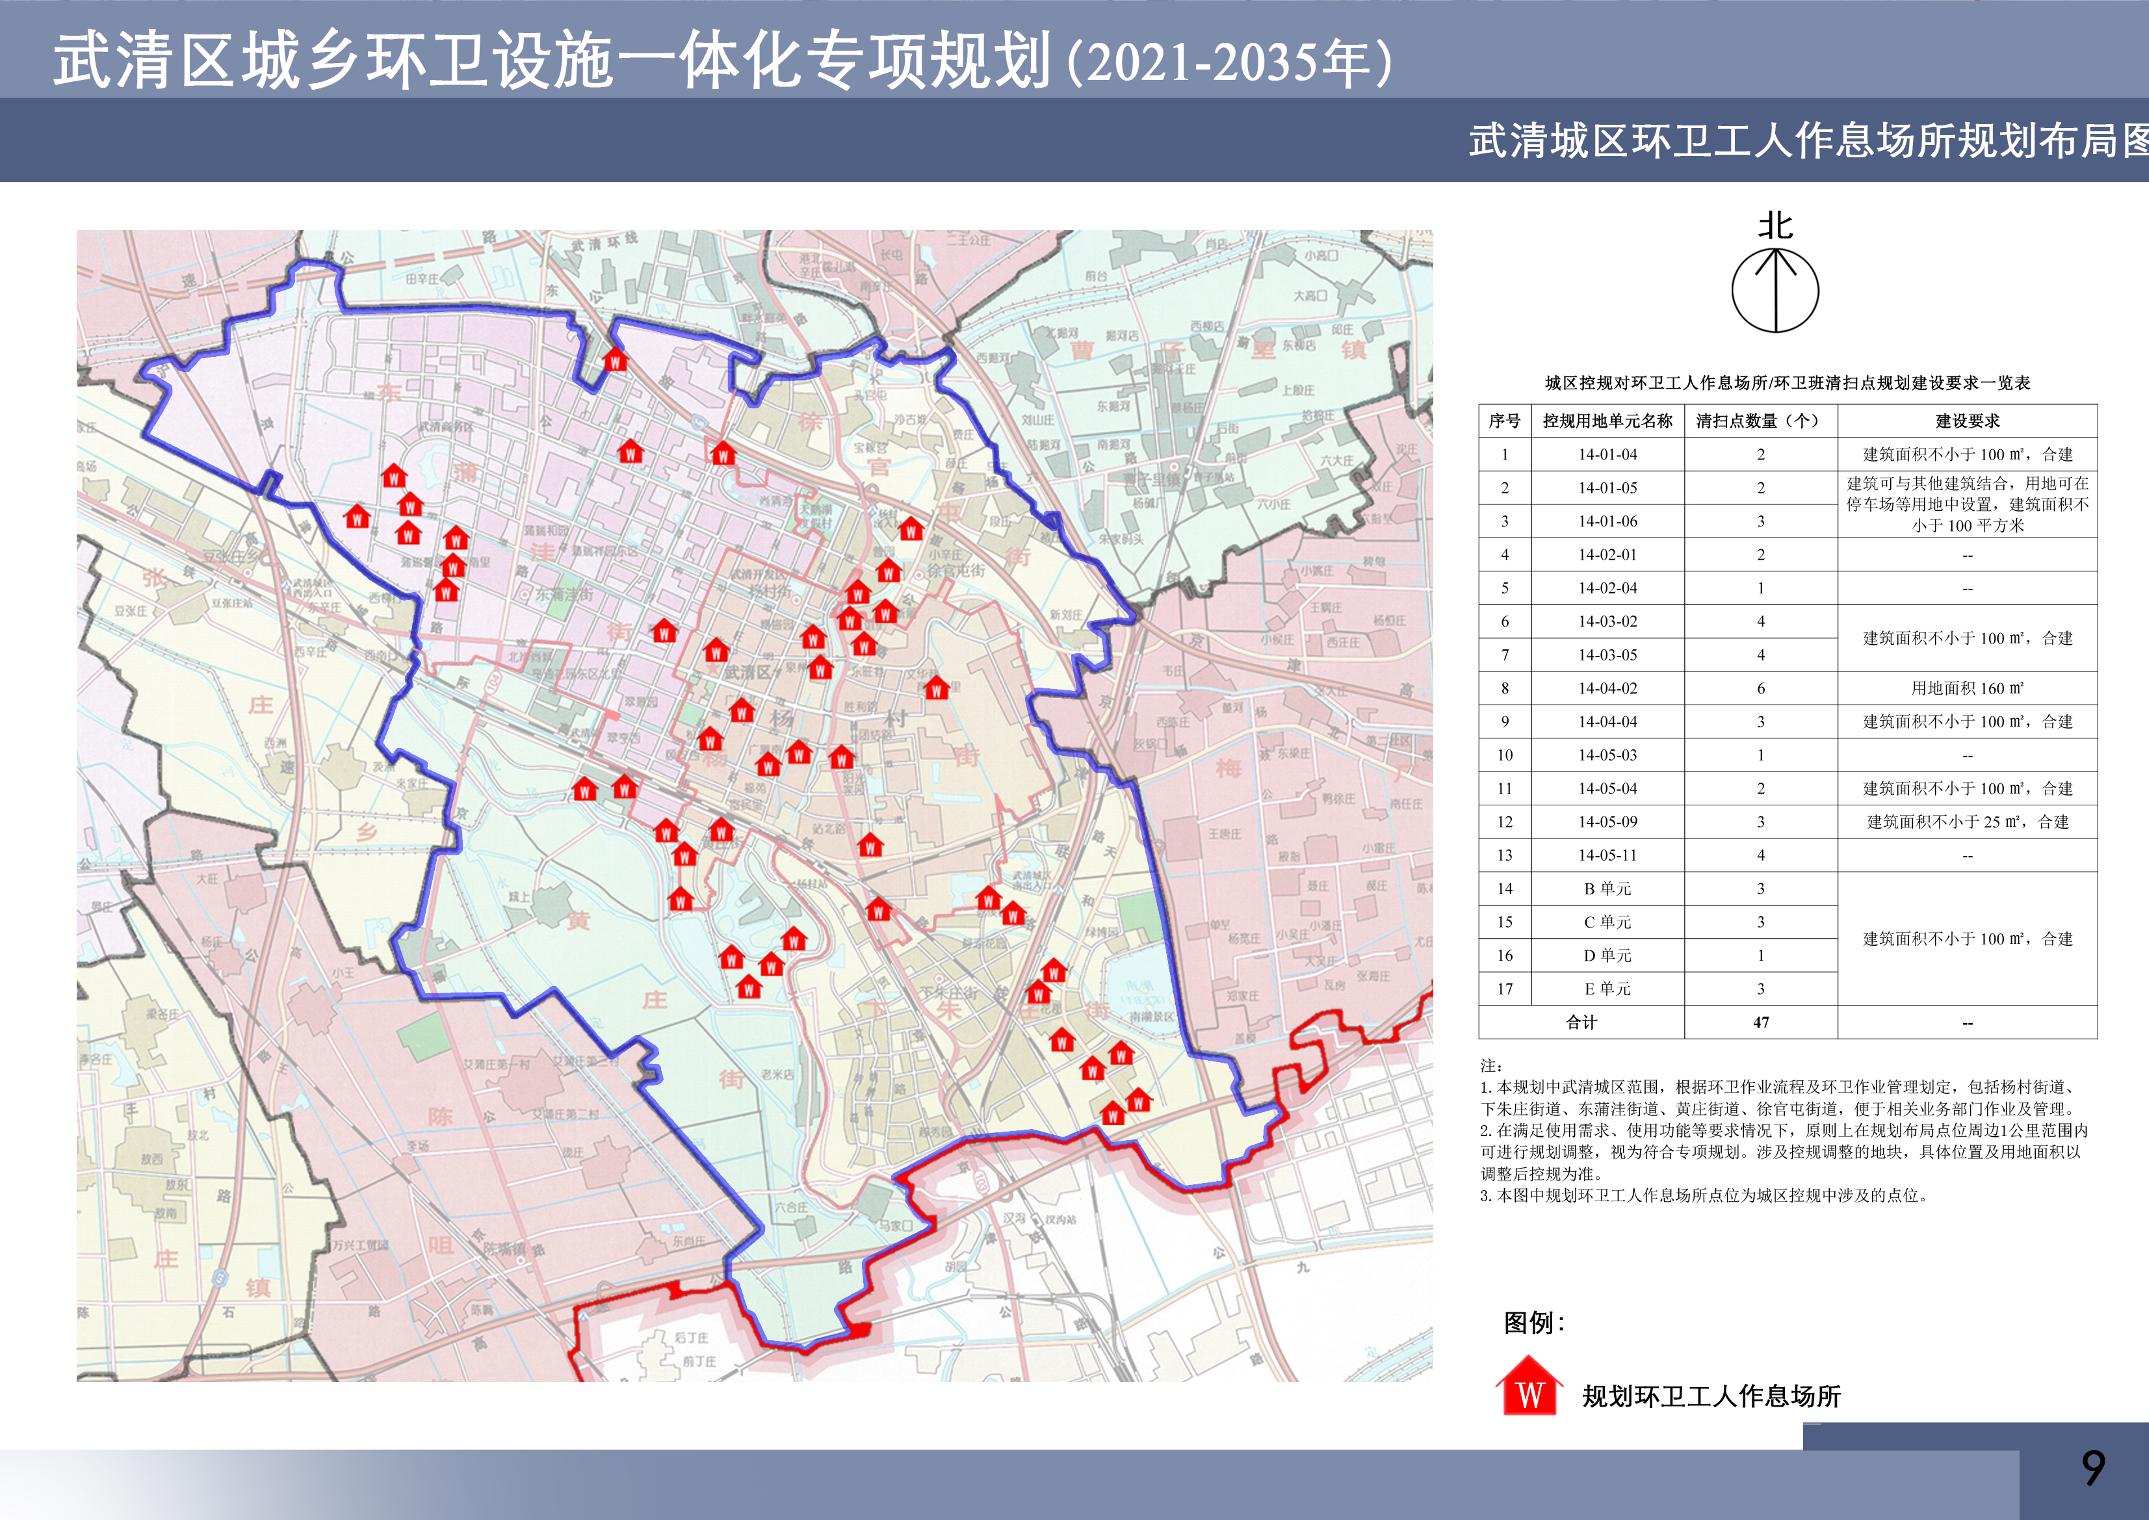Click the westernmost W rest-station marker
Image resolution: width=2149 pixels, height=1520 pixels.
[x=357, y=517]
